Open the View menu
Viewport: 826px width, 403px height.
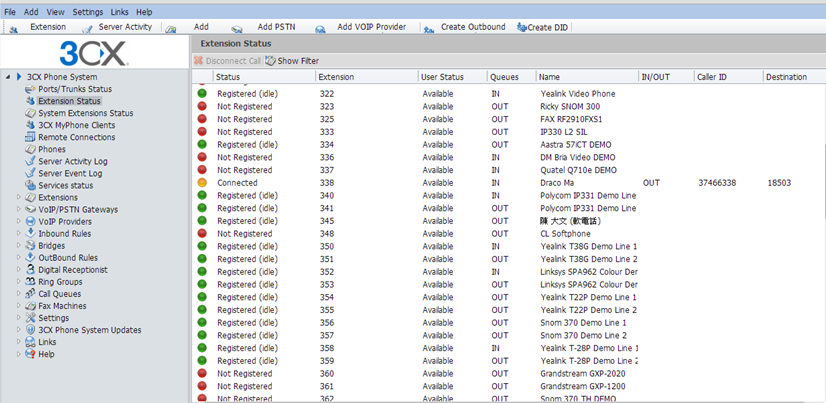pos(55,12)
